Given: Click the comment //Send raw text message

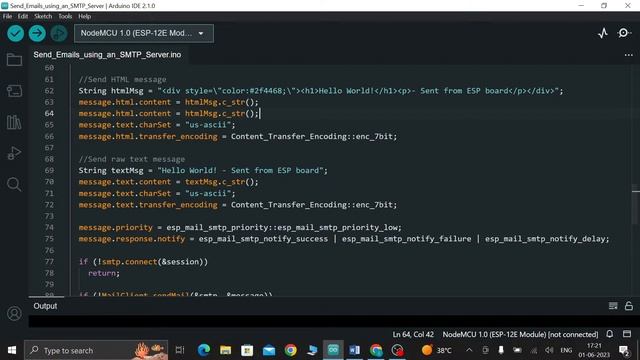Looking at the screenshot, I should pos(132,159).
